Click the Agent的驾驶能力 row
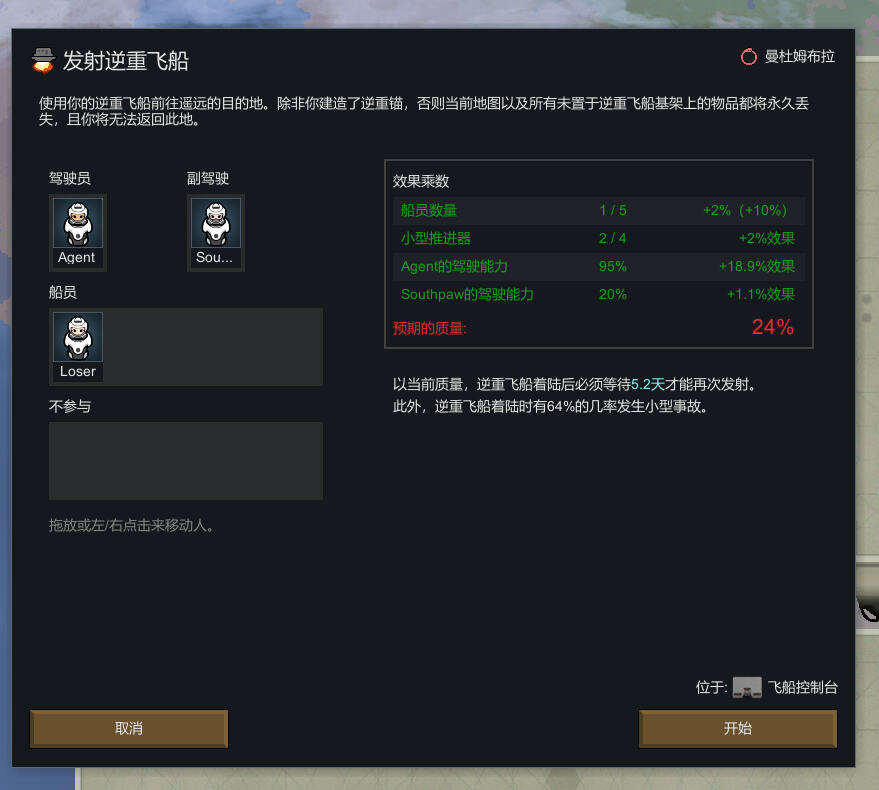879x790 pixels. click(599, 267)
